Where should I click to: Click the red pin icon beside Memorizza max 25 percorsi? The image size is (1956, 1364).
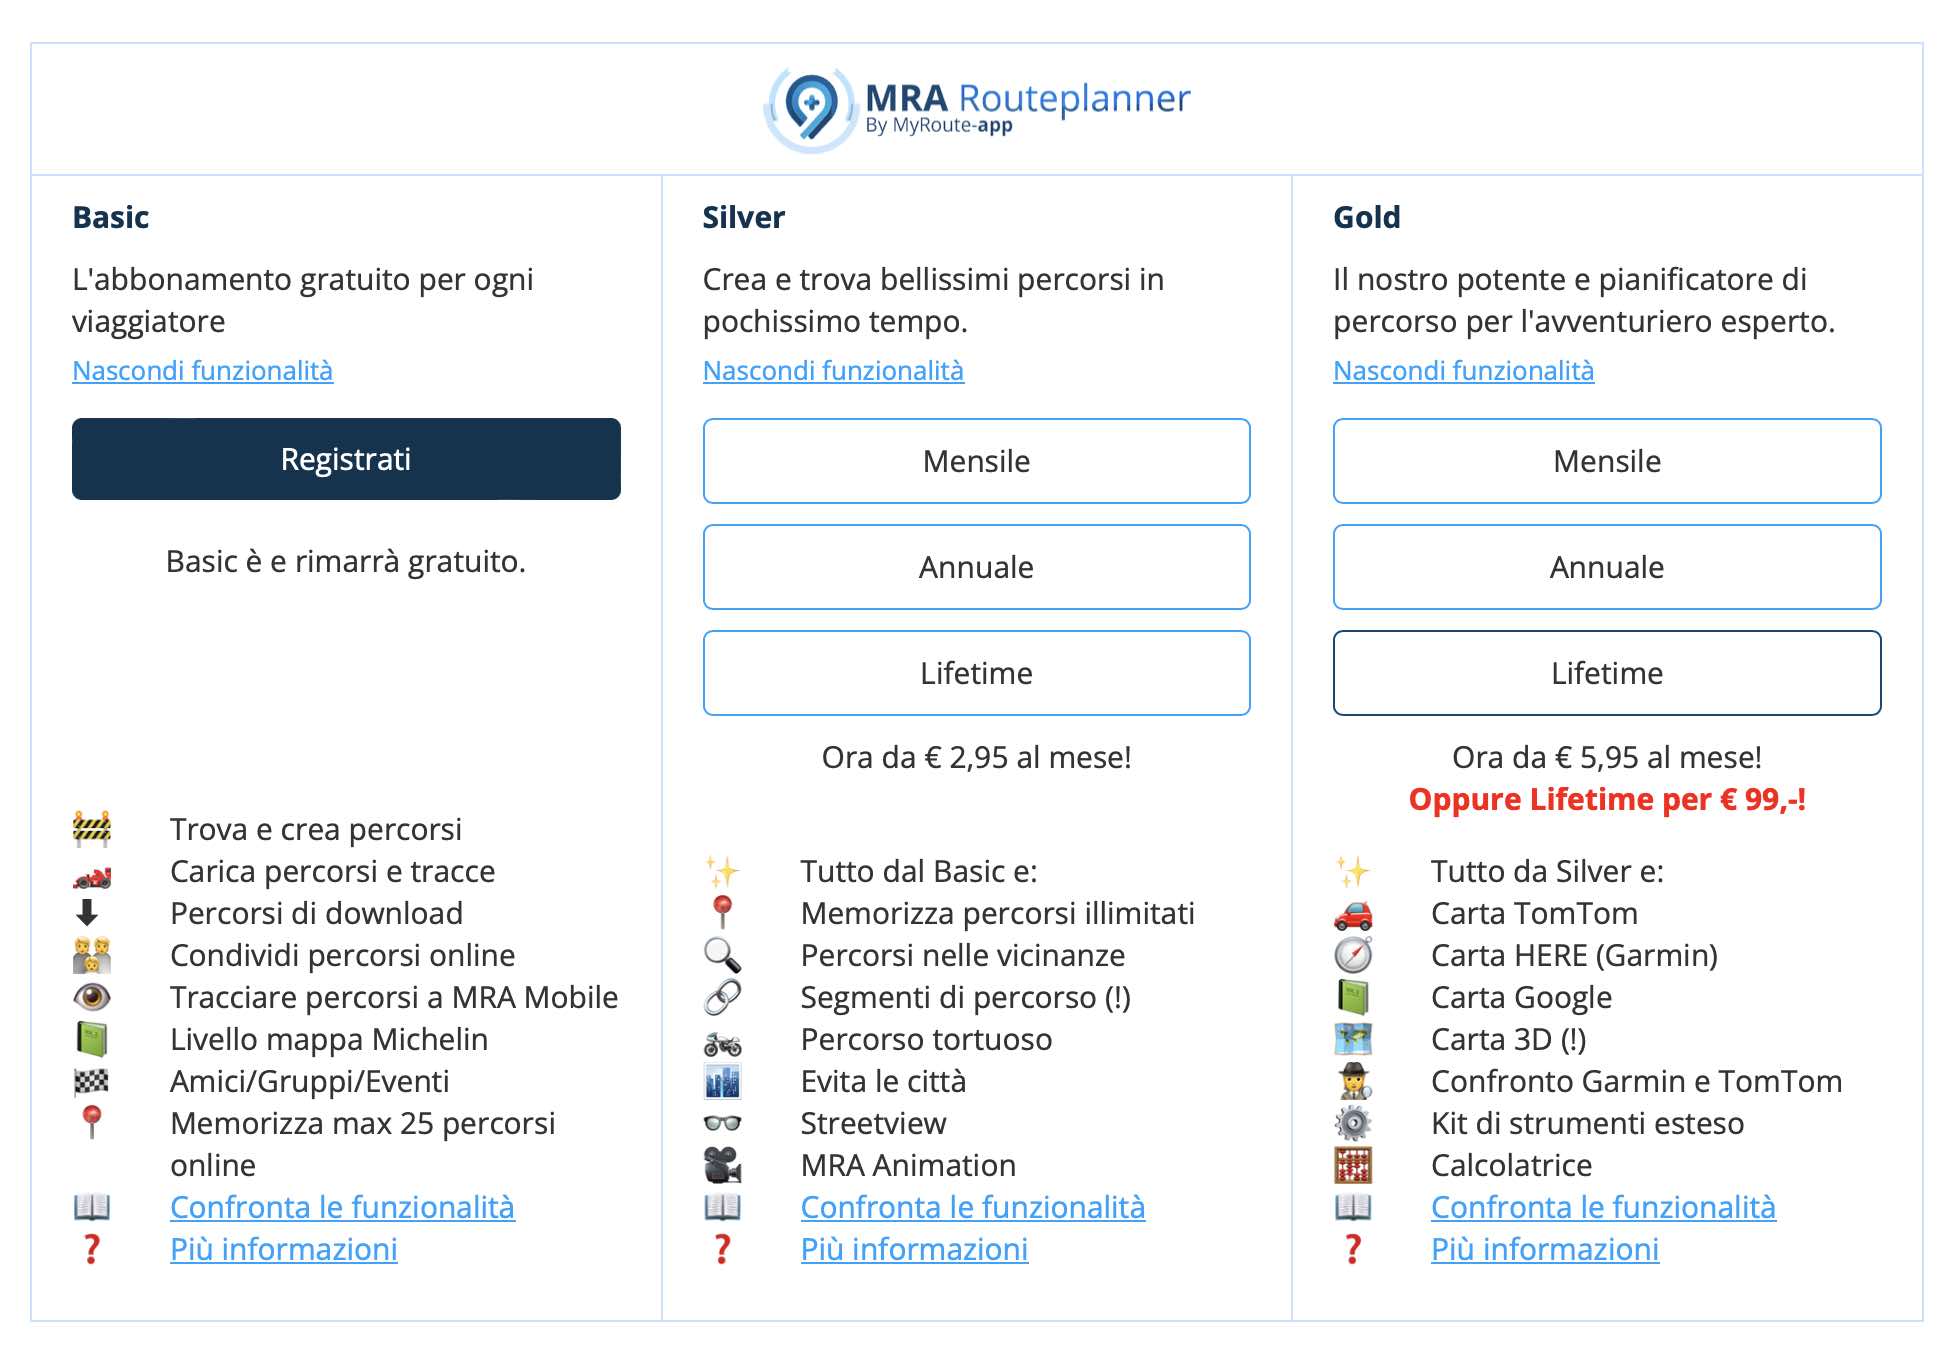coord(91,1122)
